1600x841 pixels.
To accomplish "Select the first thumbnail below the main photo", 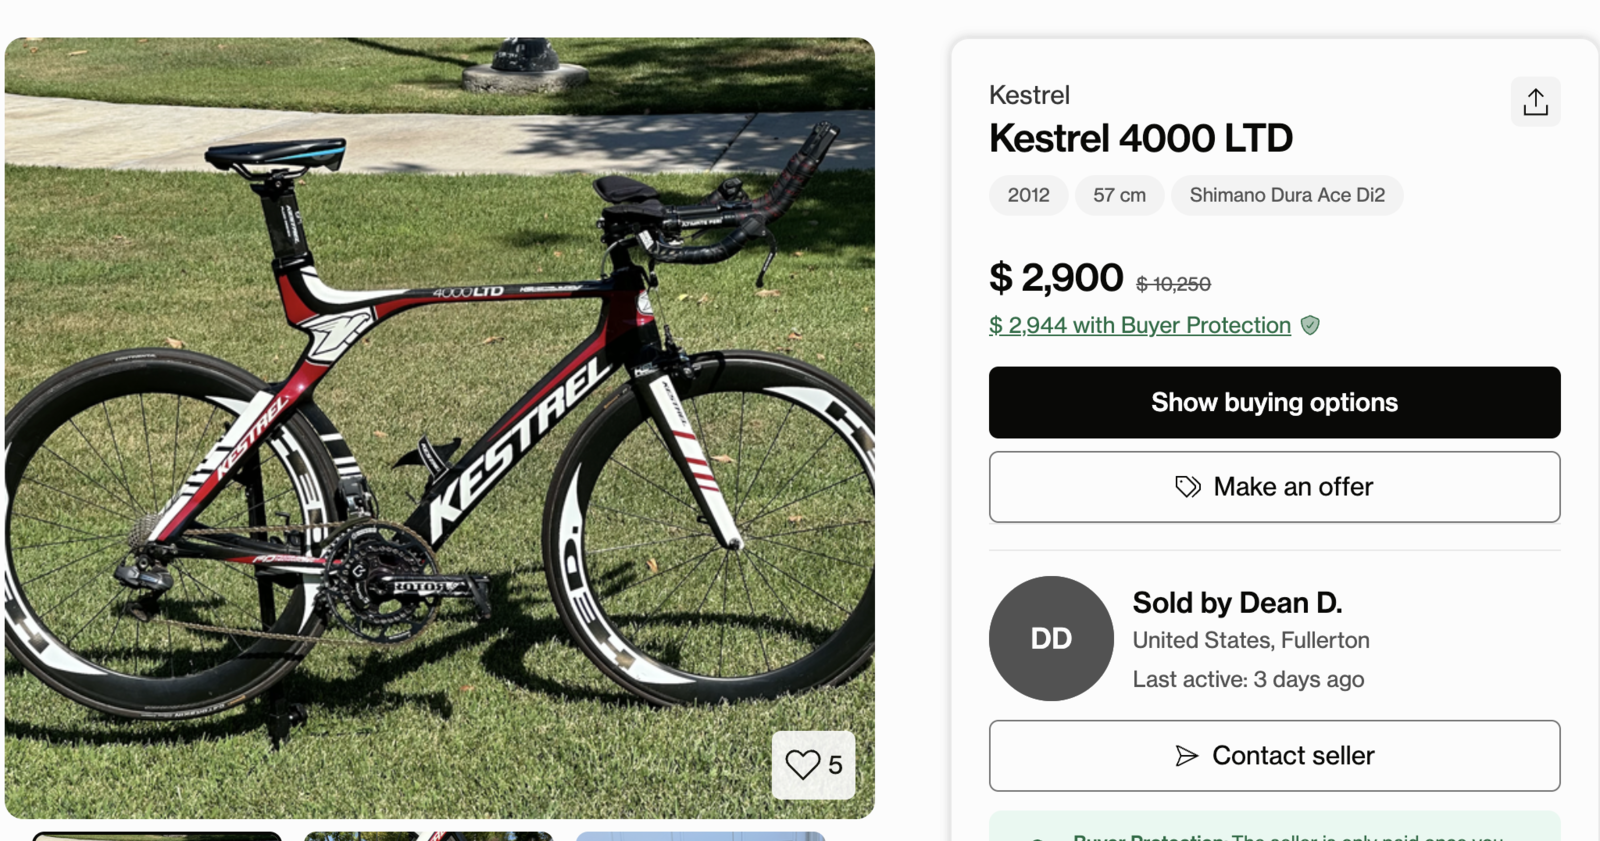I will [x=157, y=836].
